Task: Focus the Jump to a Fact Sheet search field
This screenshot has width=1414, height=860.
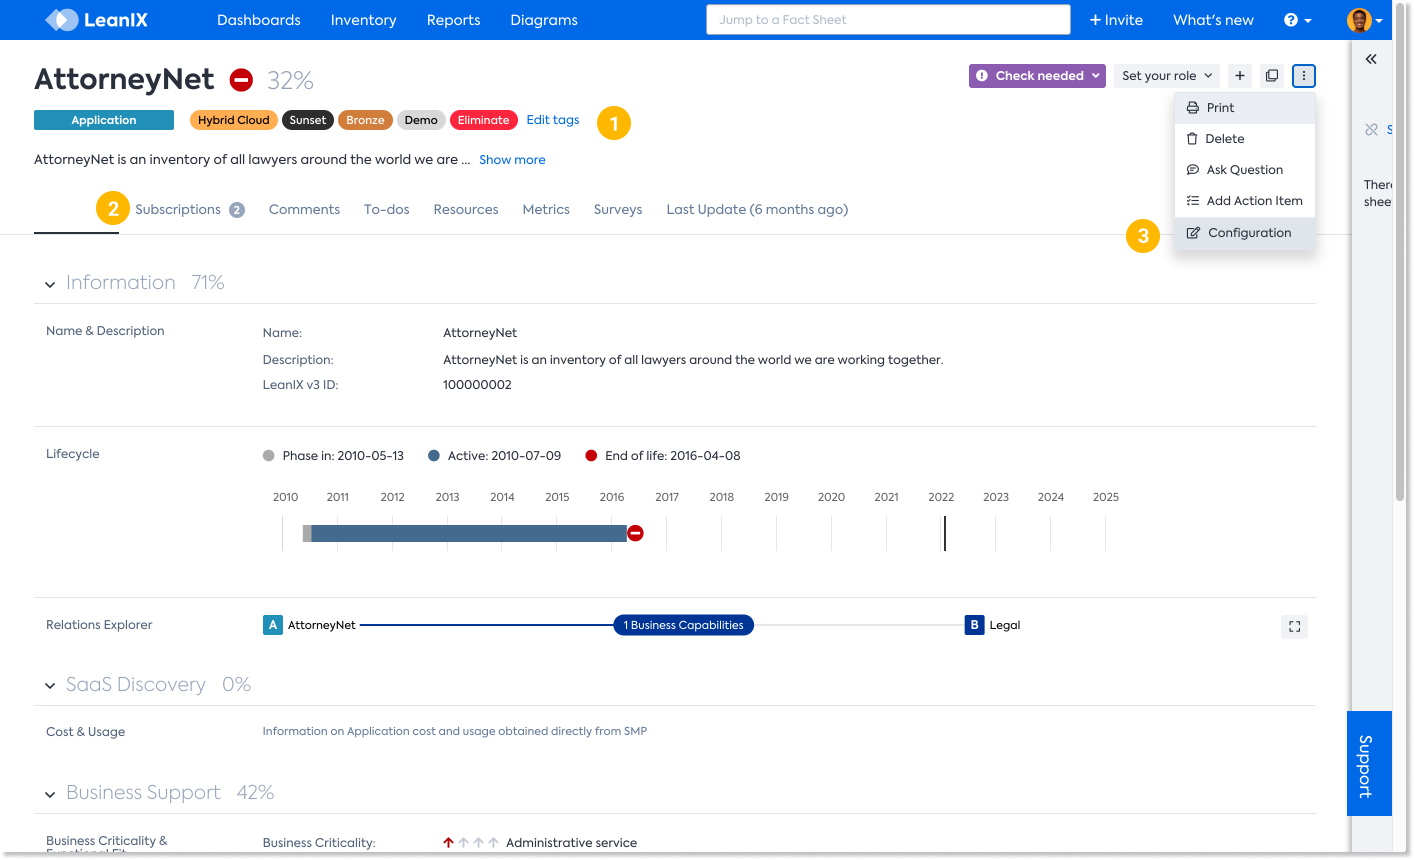Action: [x=888, y=20]
